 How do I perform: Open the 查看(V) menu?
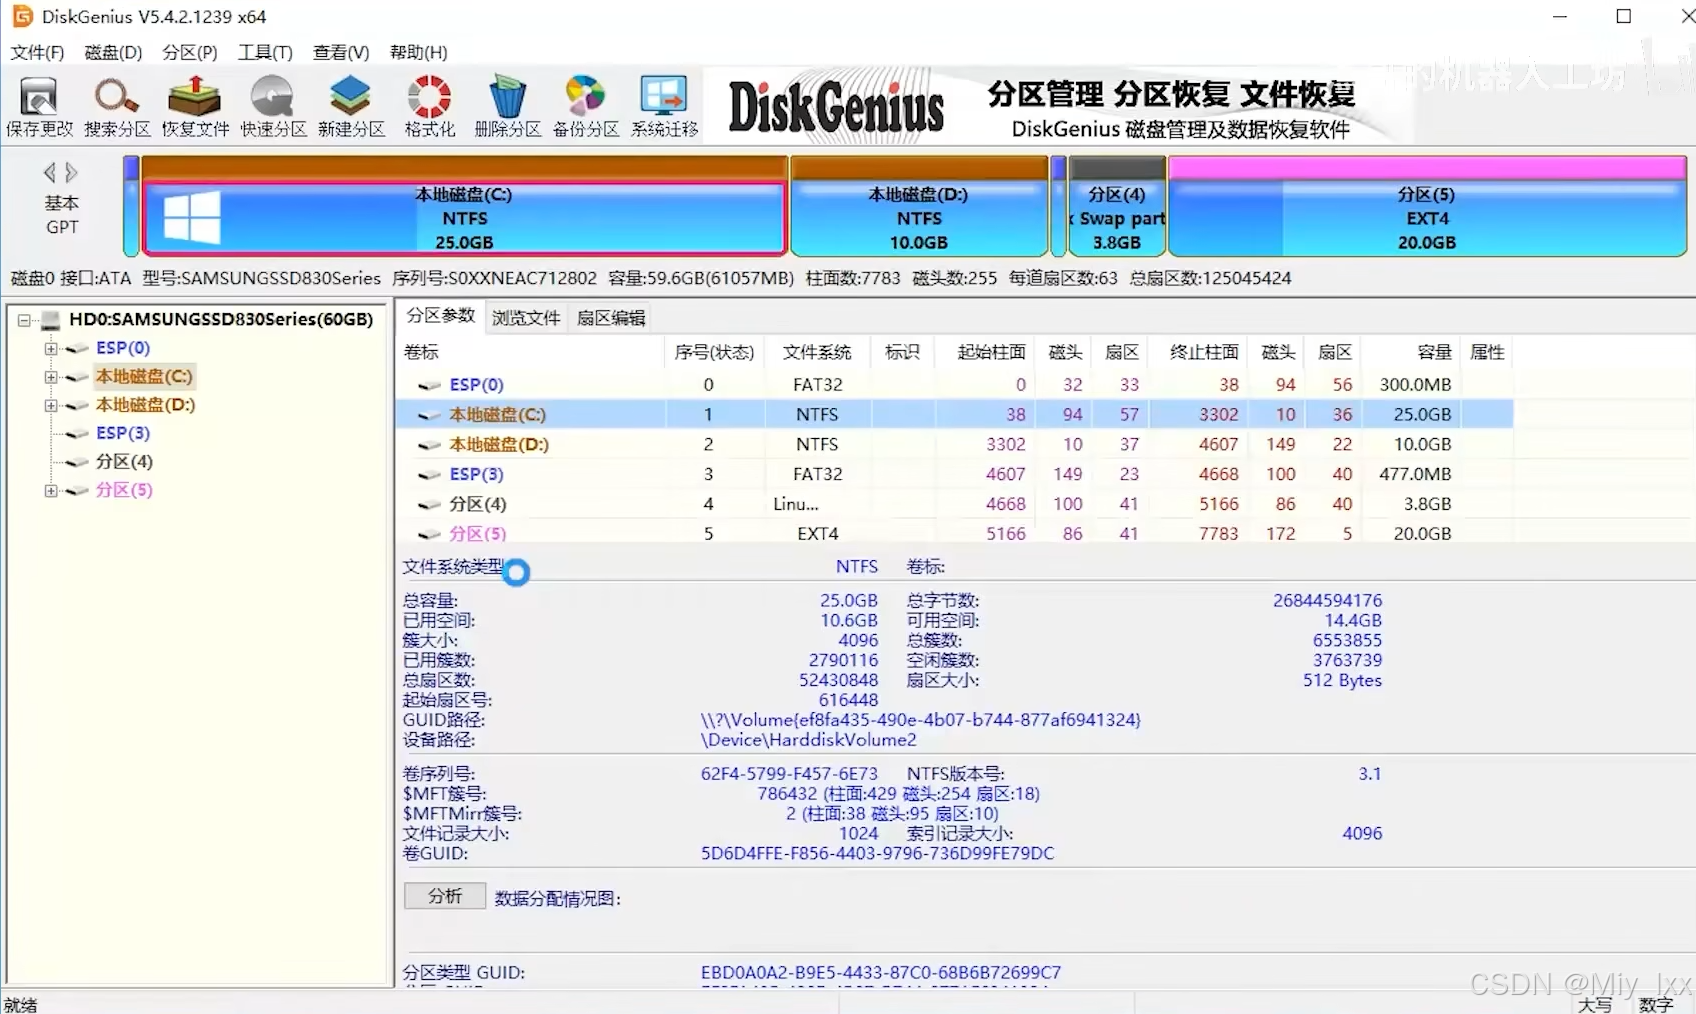coord(341,52)
